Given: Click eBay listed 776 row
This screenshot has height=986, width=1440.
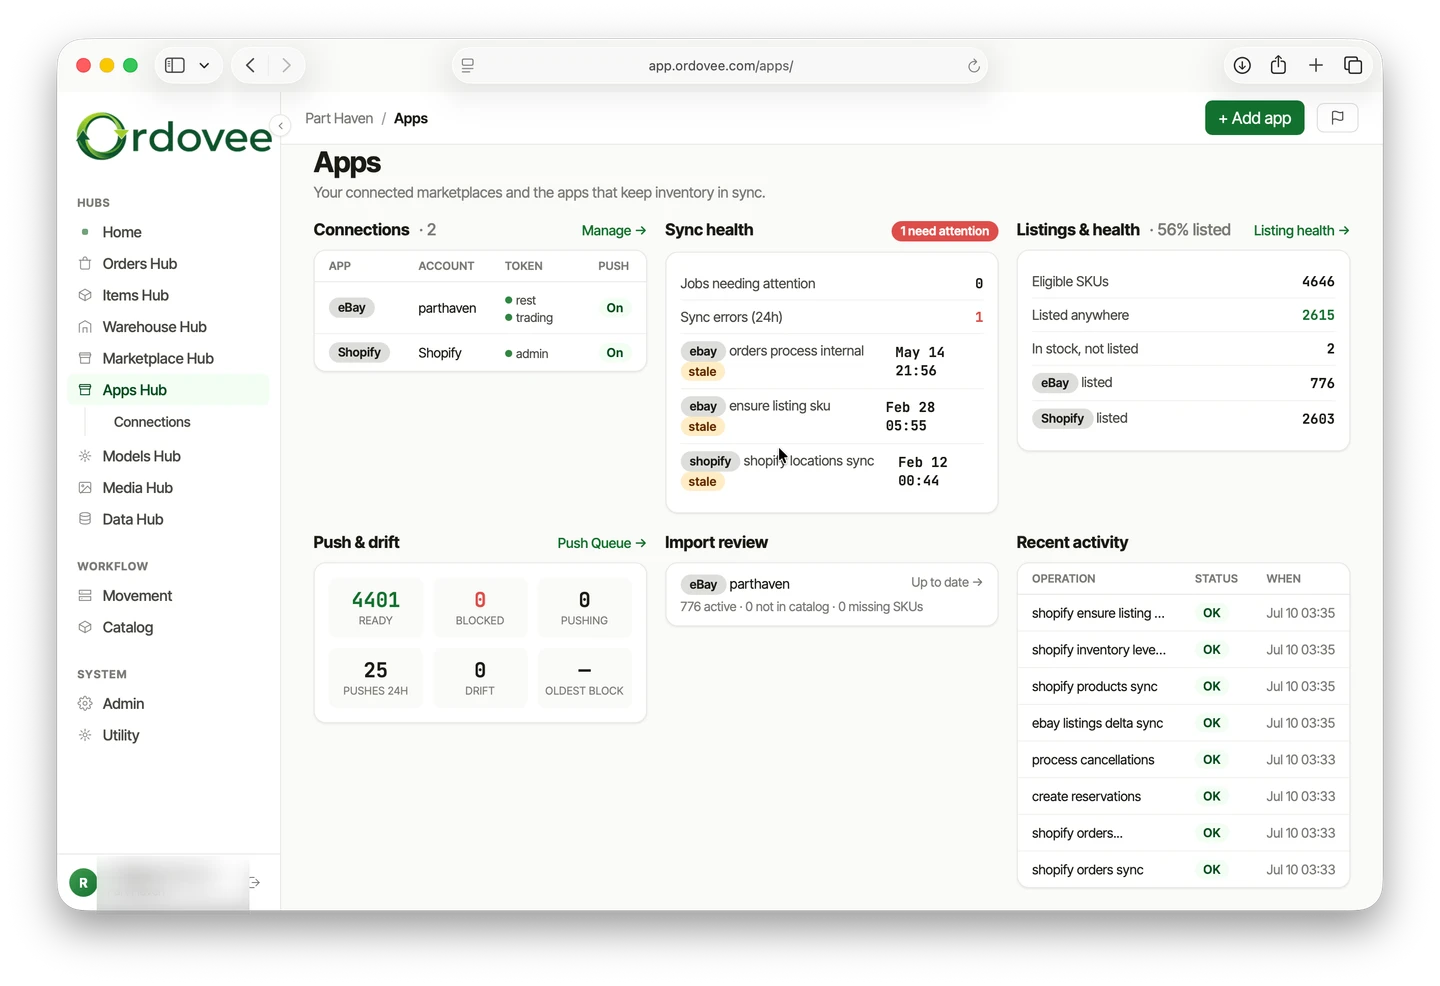Looking at the screenshot, I should [x=1183, y=383].
